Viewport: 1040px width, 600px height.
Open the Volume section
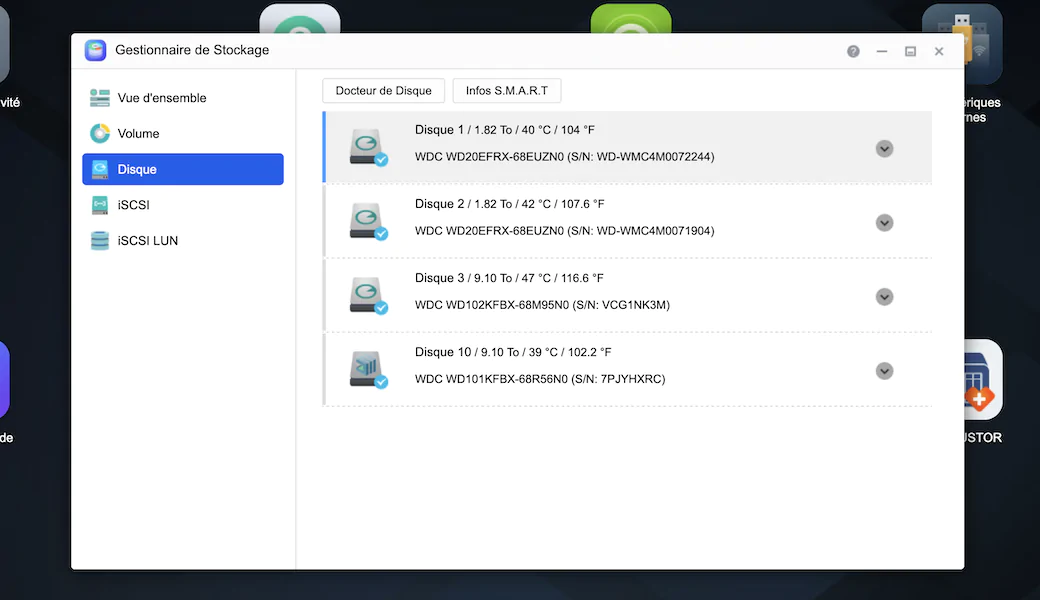[x=183, y=134]
